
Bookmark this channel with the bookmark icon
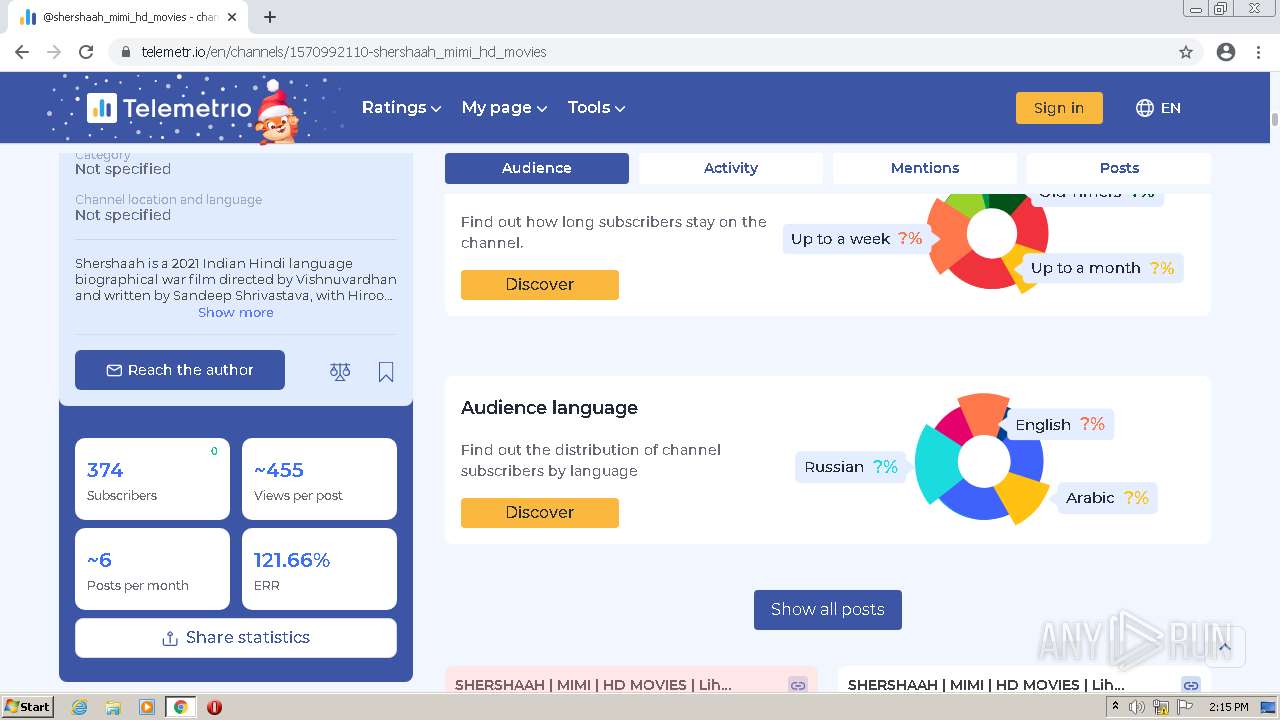click(386, 371)
